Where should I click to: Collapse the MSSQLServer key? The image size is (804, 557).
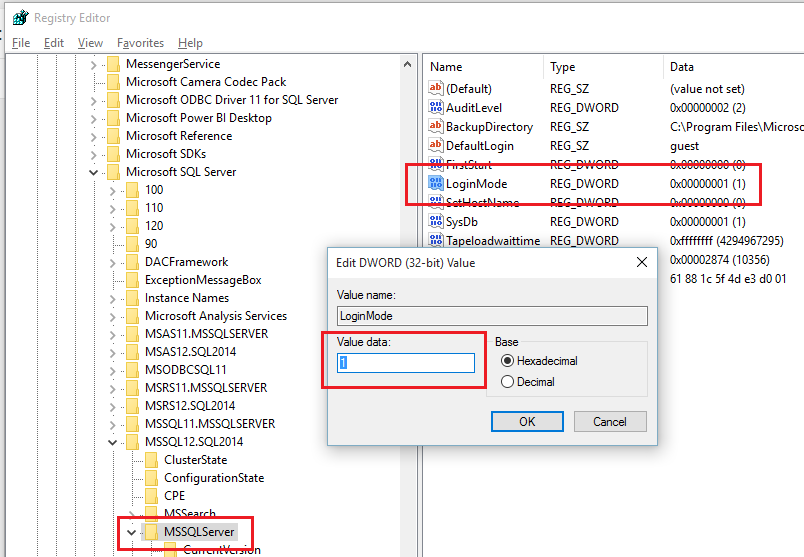pyautogui.click(x=131, y=532)
